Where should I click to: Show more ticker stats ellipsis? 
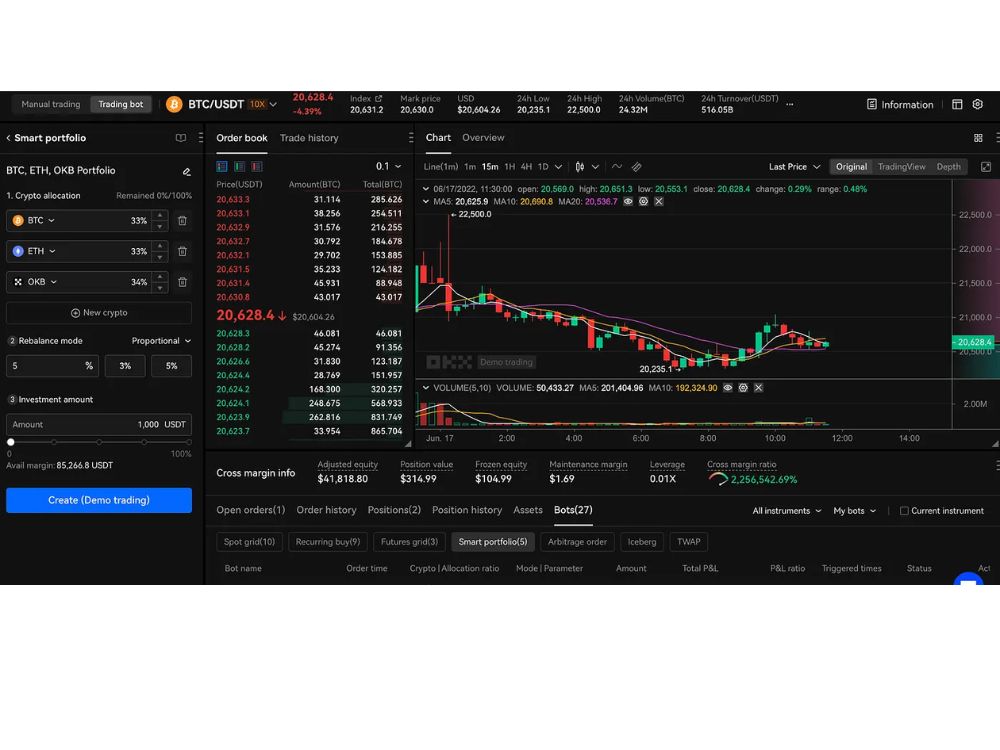(790, 105)
